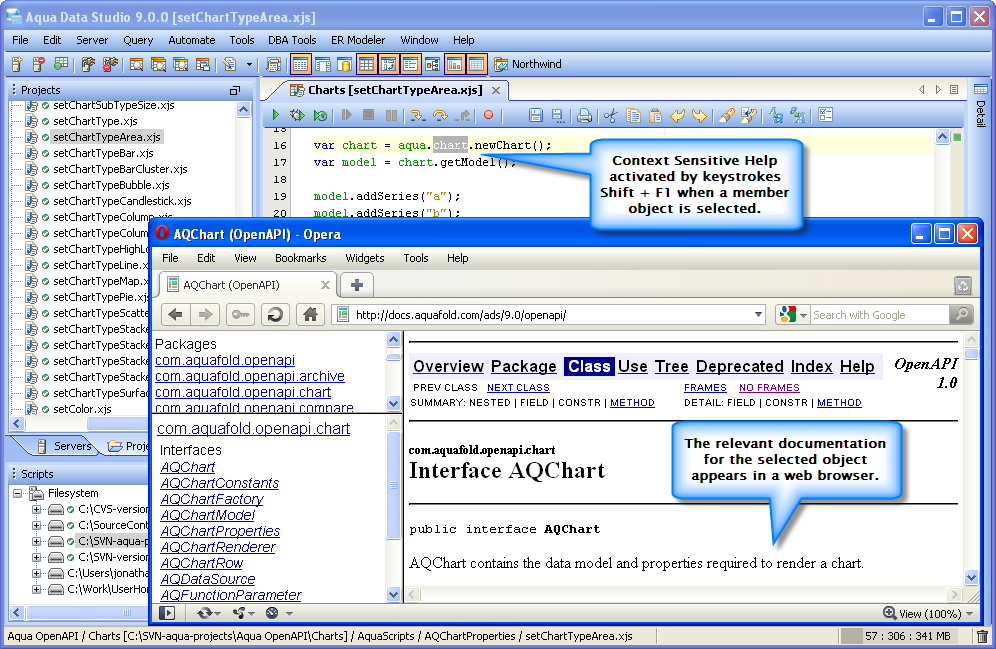Maximize the Projects panel with restore icon
Viewport: 996px width, 649px height.
pos(234,90)
